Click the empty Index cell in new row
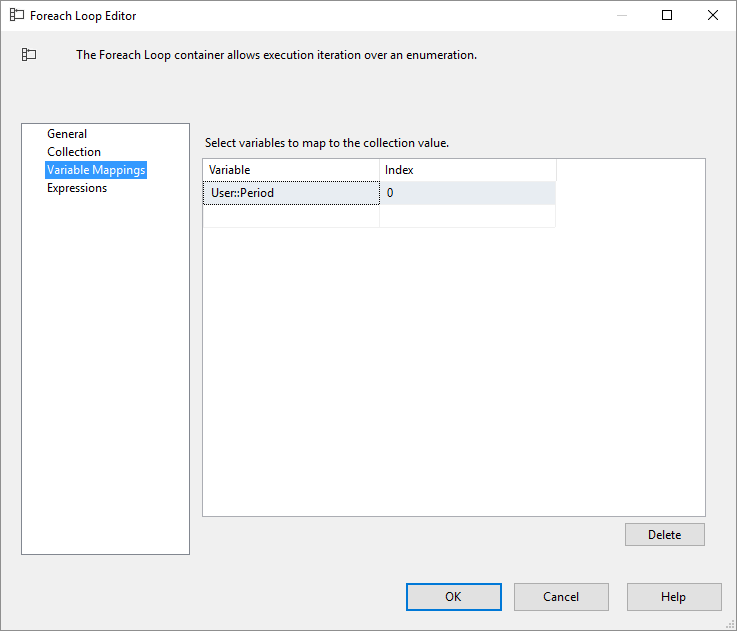 (468, 216)
